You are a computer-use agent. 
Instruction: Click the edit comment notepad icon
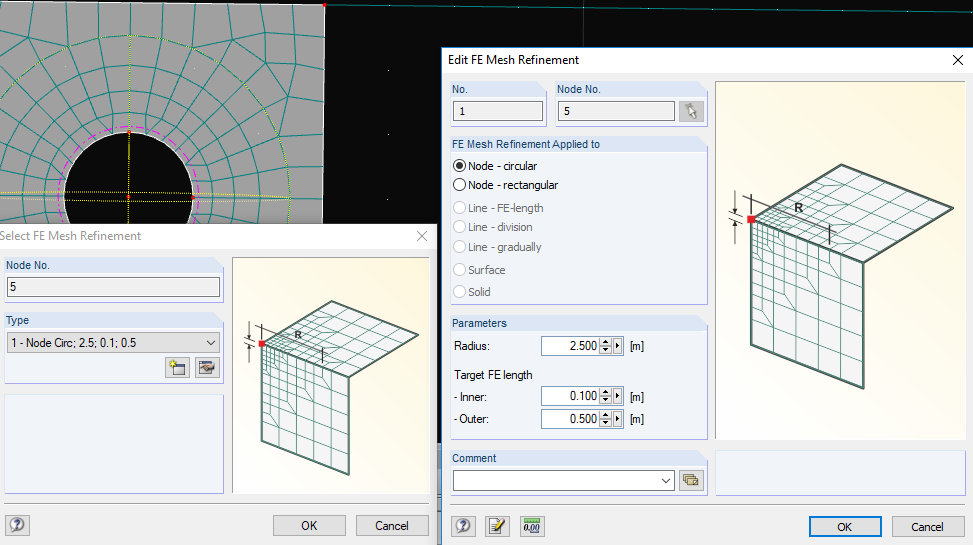pyautogui.click(x=497, y=526)
